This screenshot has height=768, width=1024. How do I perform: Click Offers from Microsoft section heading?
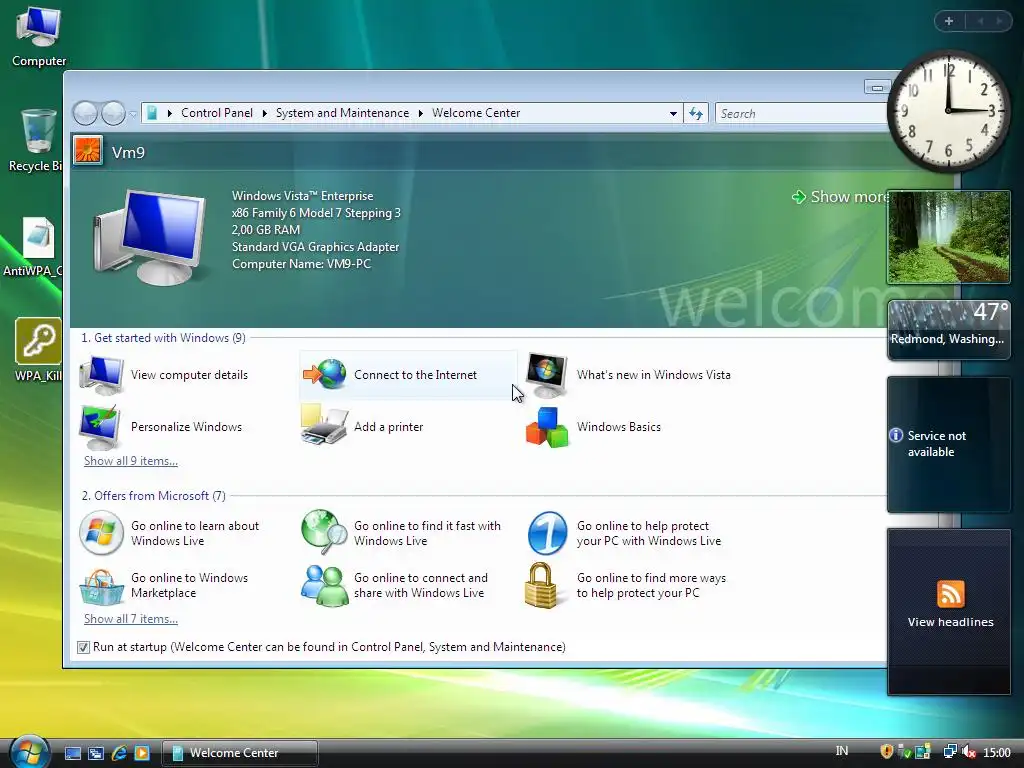153,496
